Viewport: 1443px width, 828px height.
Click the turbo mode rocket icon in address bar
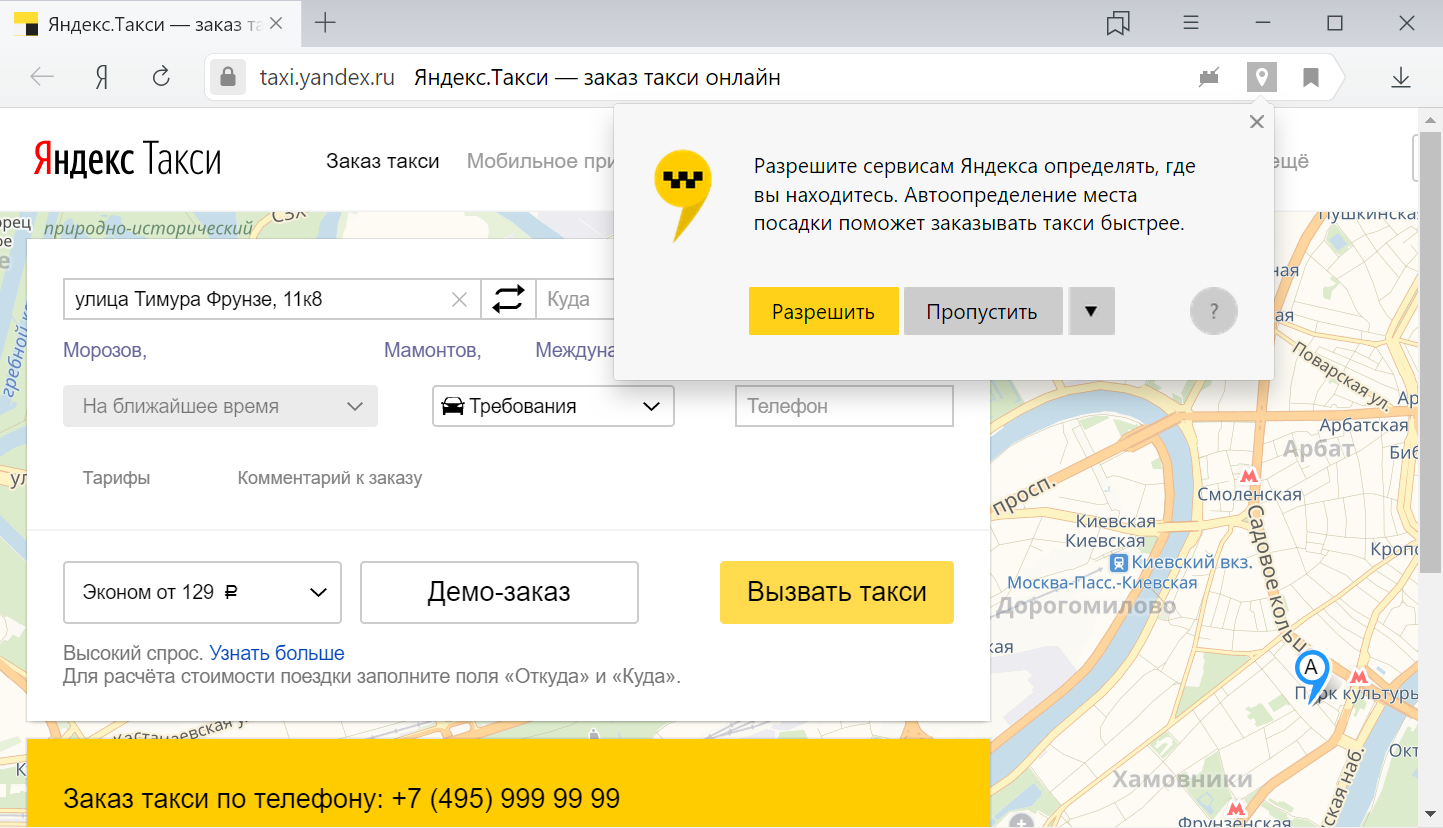click(x=1209, y=77)
